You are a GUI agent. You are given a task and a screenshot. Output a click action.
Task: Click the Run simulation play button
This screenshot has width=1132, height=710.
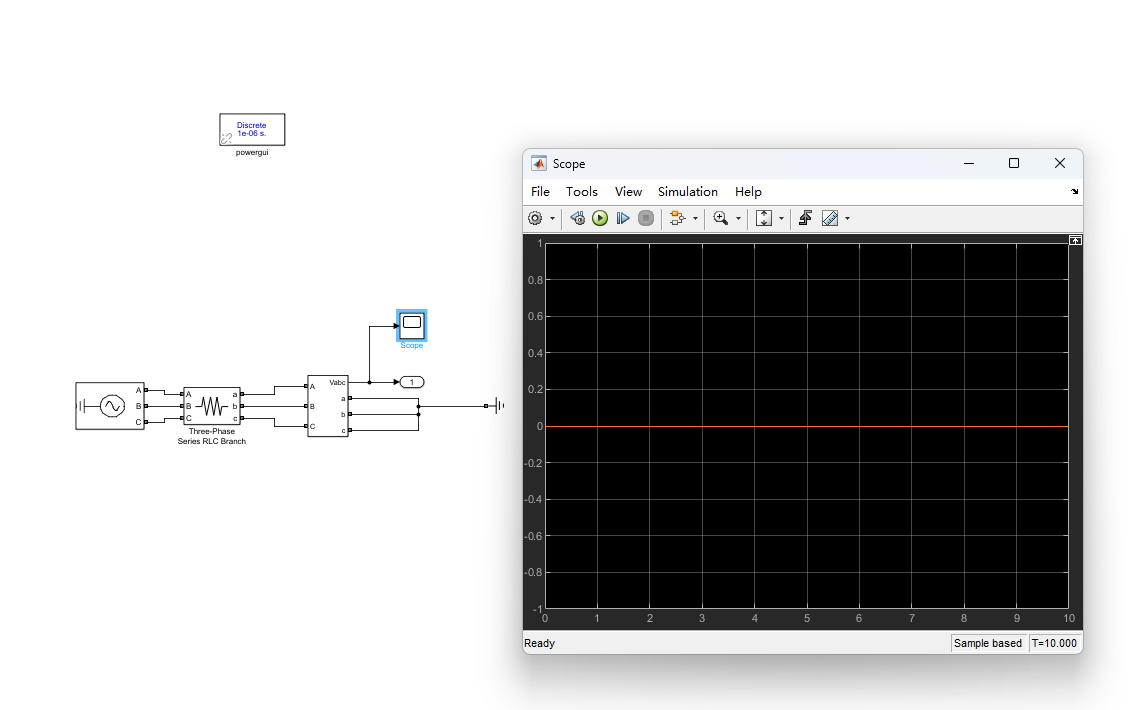coord(600,218)
